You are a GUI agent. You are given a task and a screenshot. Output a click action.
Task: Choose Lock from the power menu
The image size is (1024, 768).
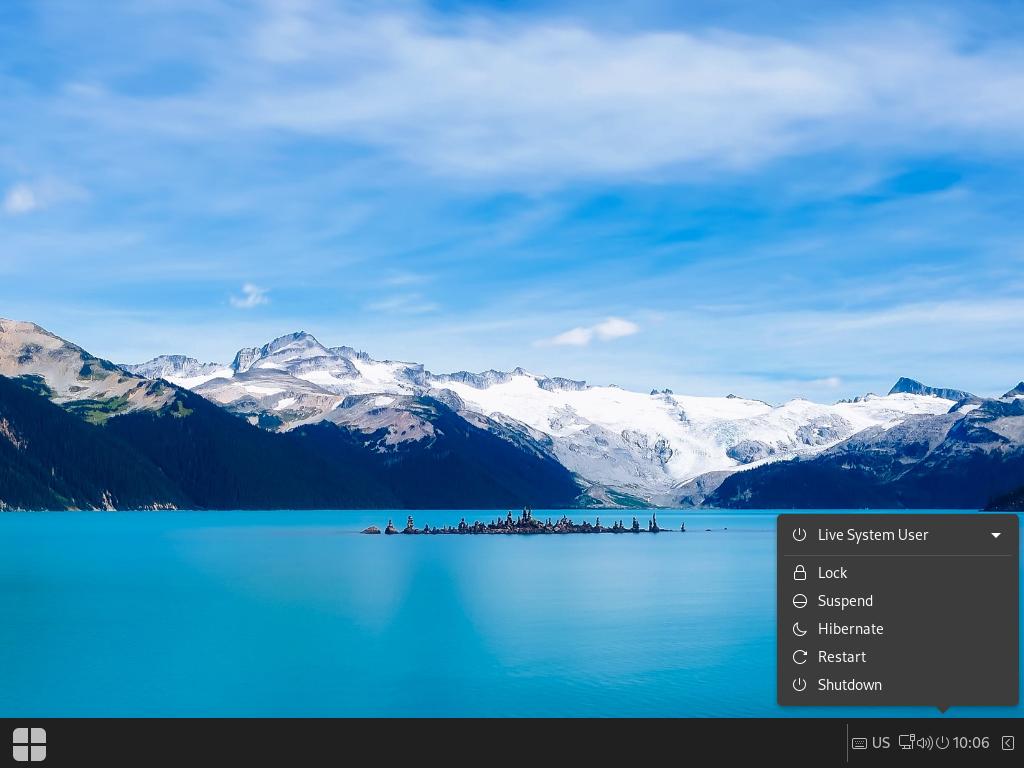(898, 573)
